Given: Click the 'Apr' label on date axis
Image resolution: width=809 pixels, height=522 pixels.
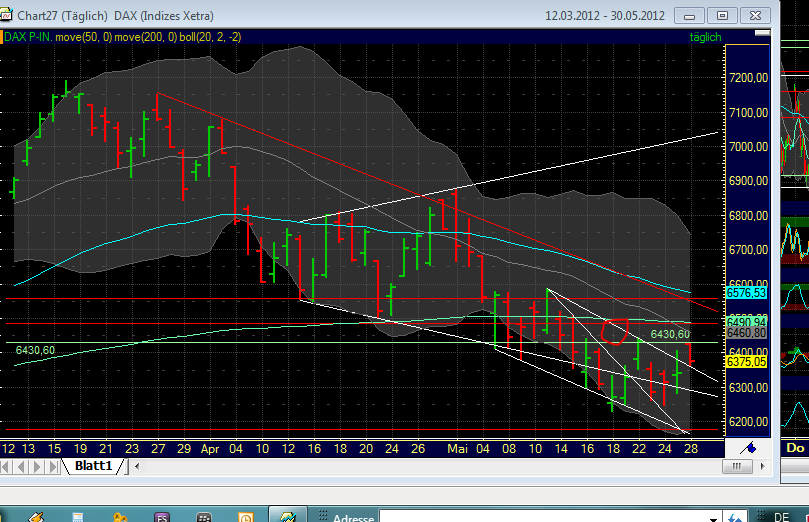Looking at the screenshot, I should tap(210, 449).
